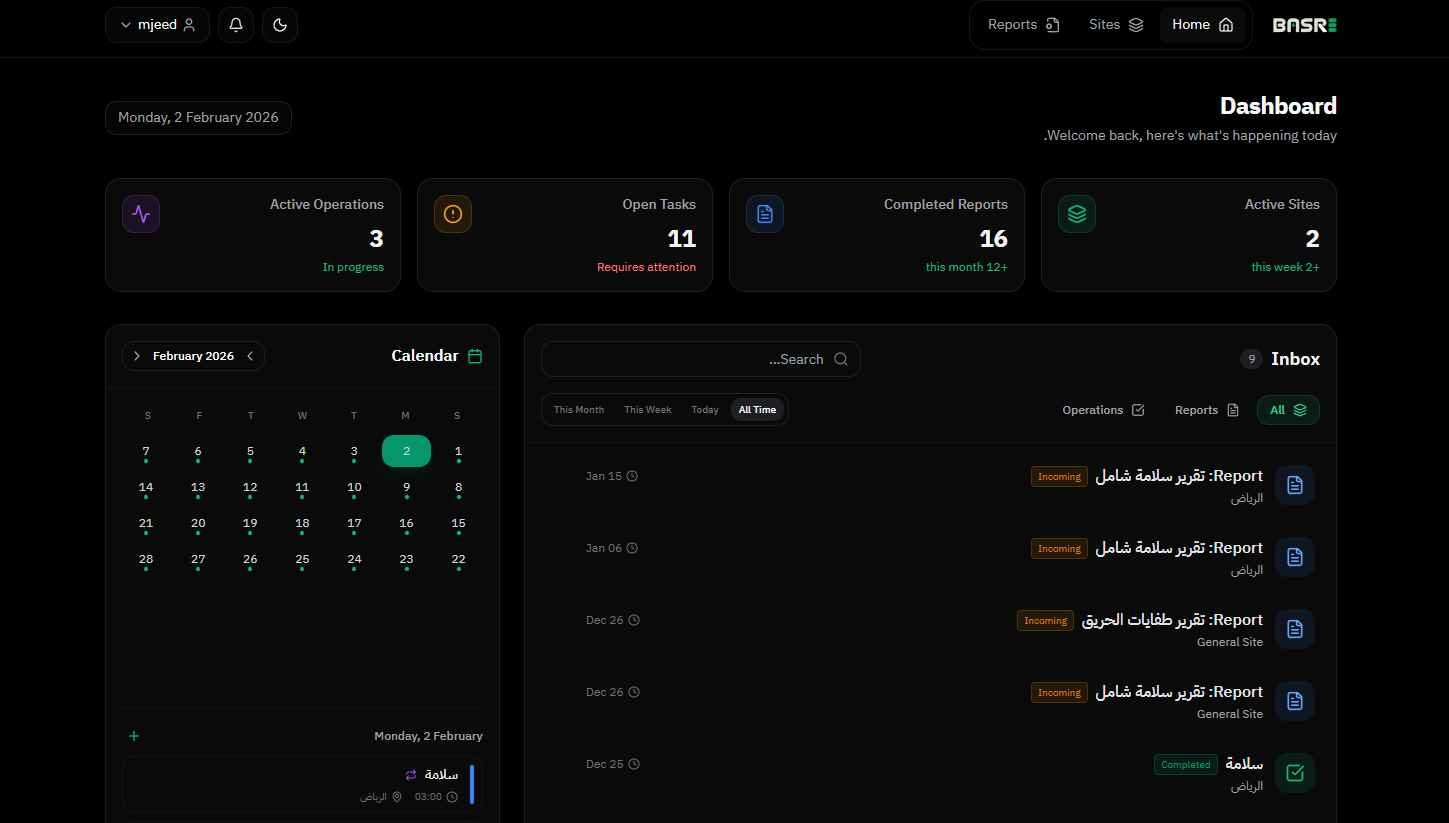1449x823 pixels.
Task: Open the document icon on the Jan 15 report
Action: coord(1294,484)
